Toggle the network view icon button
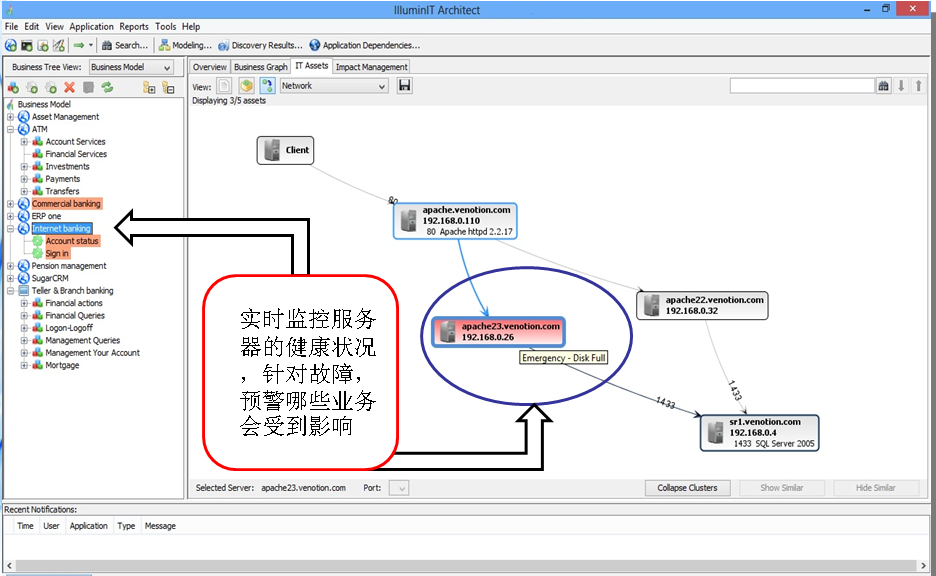This screenshot has height=576, width=936. click(268, 86)
